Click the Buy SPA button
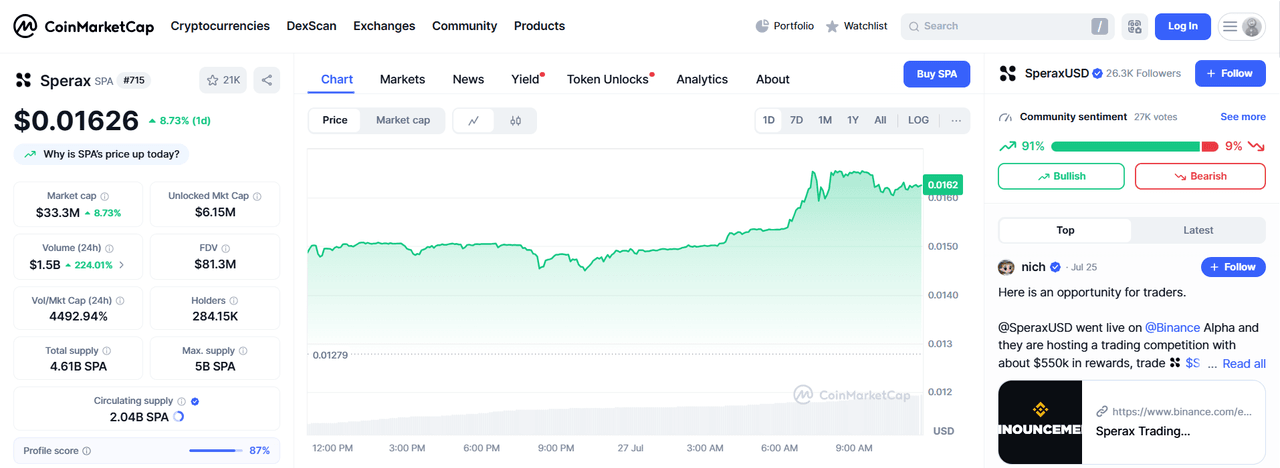1280x468 pixels. click(x=936, y=74)
